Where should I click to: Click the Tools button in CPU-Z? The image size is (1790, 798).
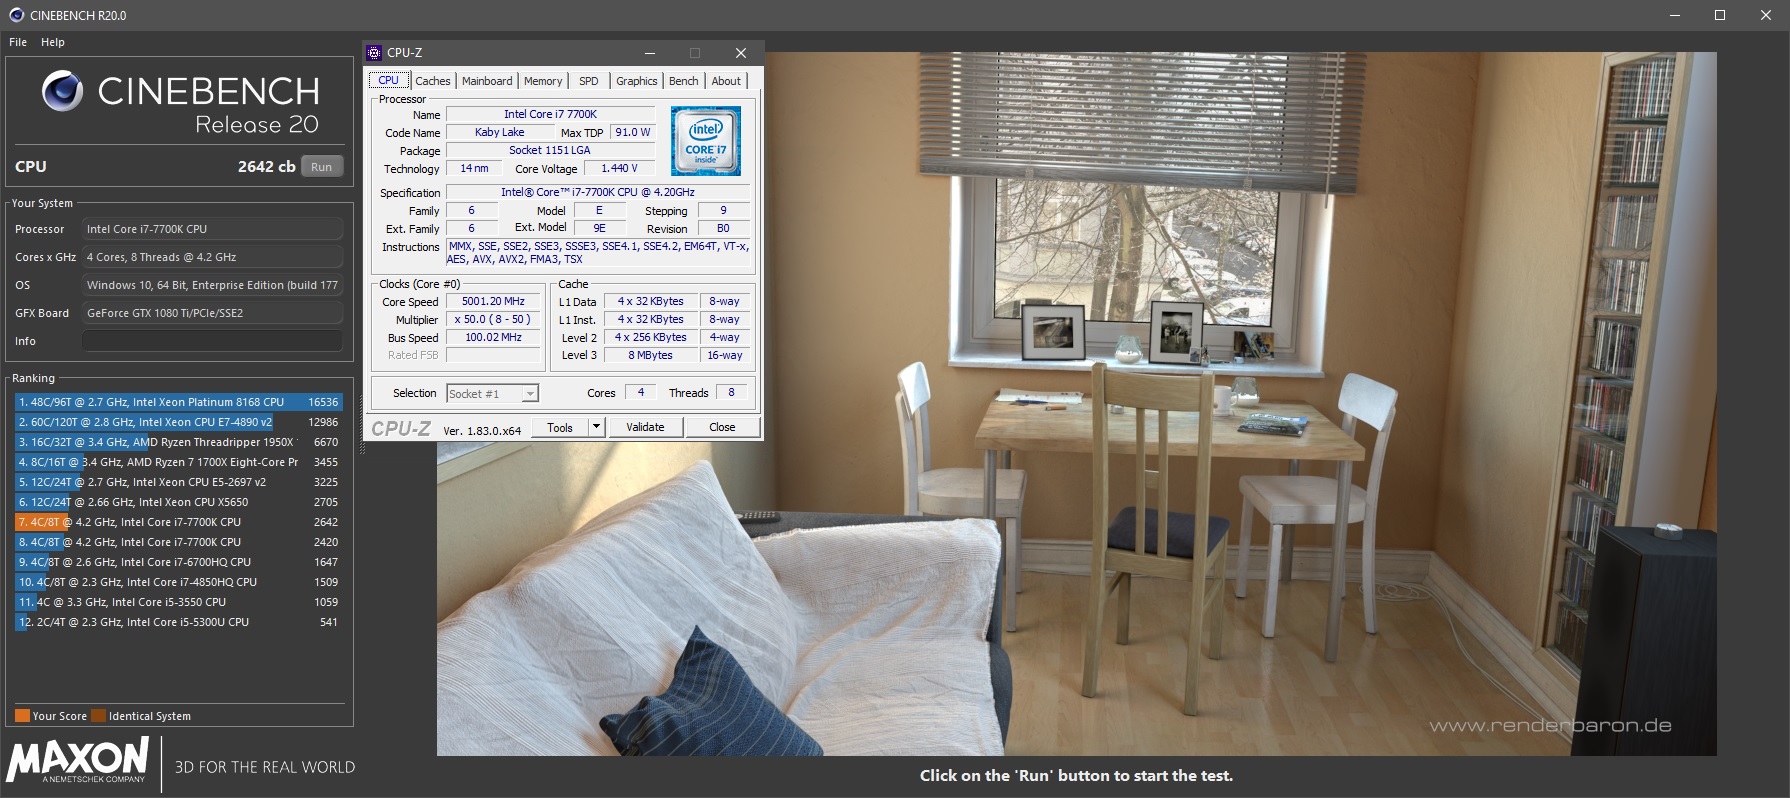click(560, 428)
